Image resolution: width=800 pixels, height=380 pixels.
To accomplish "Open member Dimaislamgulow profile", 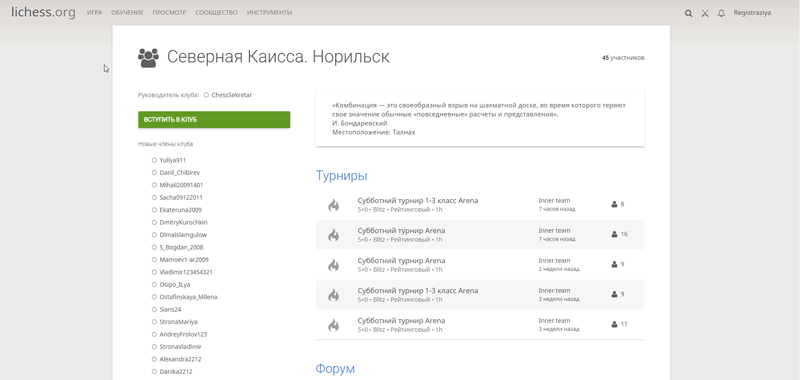I will (x=183, y=235).
